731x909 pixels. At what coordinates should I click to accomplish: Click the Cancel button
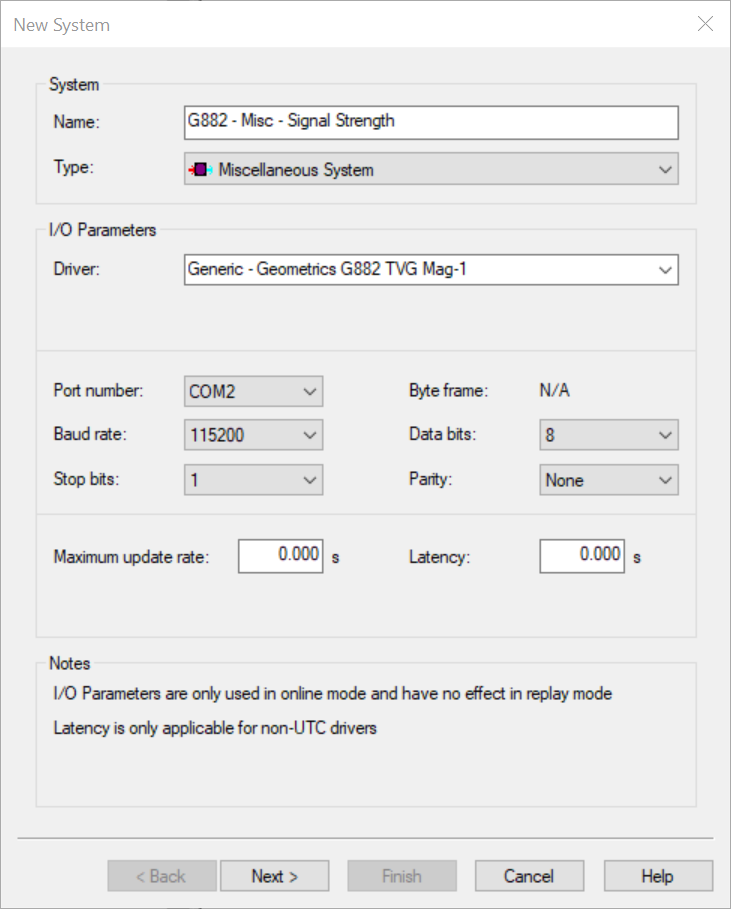pyautogui.click(x=528, y=876)
